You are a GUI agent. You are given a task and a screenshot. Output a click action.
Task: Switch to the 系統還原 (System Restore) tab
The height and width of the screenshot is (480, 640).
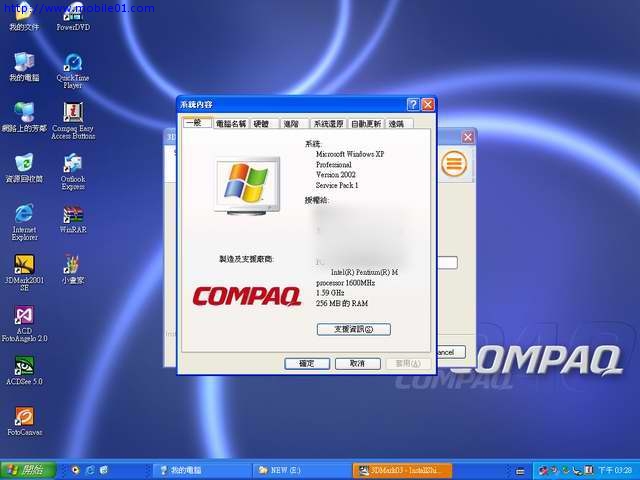(328, 124)
